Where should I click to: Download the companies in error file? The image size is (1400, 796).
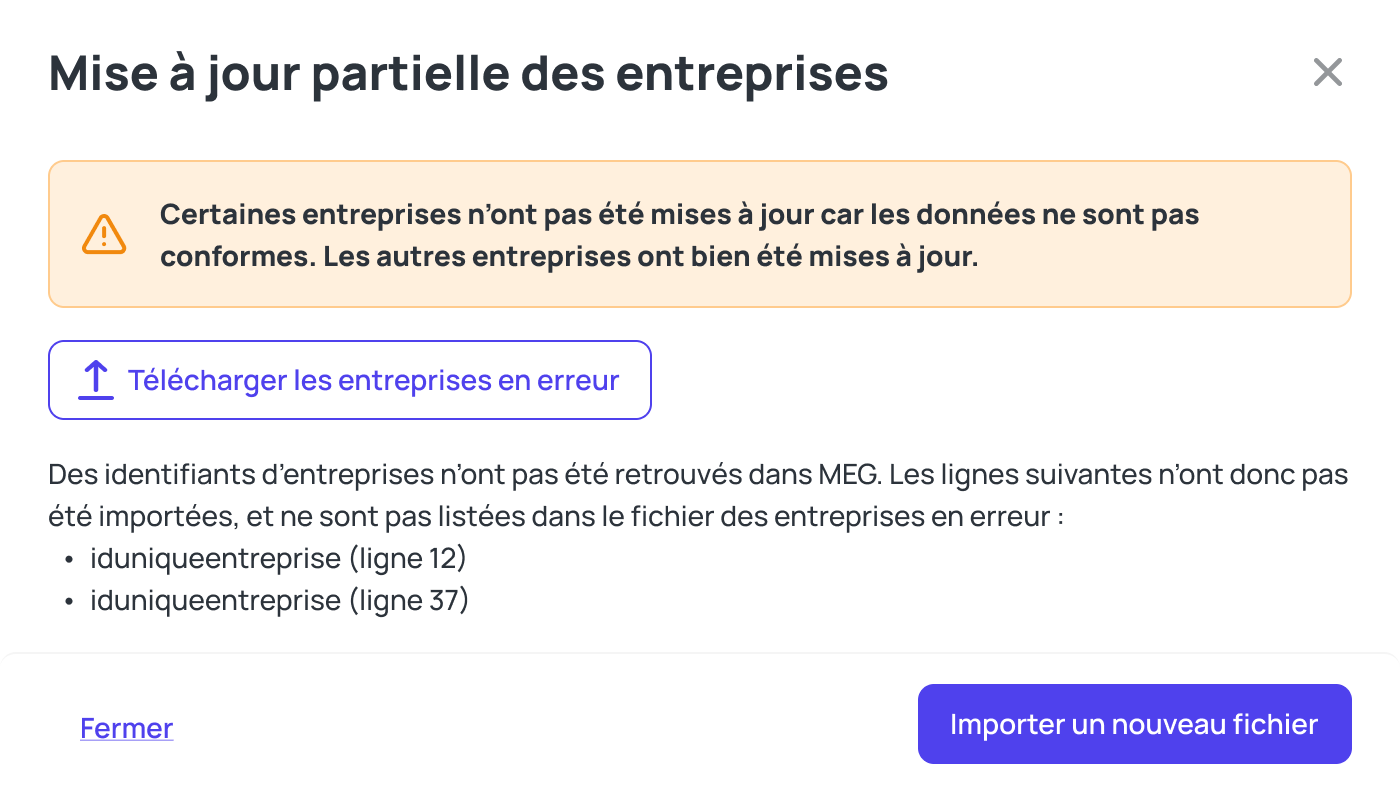click(349, 380)
